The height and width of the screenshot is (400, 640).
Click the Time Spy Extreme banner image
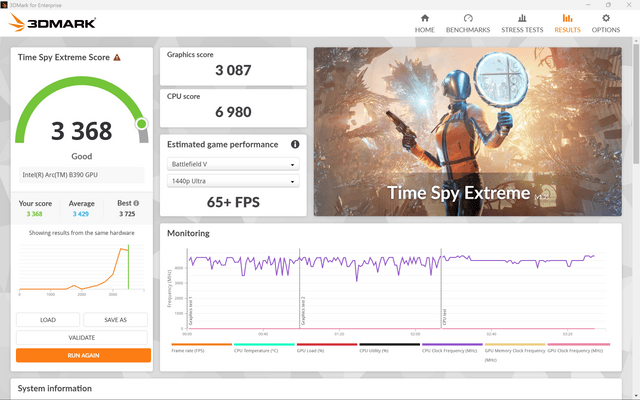tap(468, 131)
